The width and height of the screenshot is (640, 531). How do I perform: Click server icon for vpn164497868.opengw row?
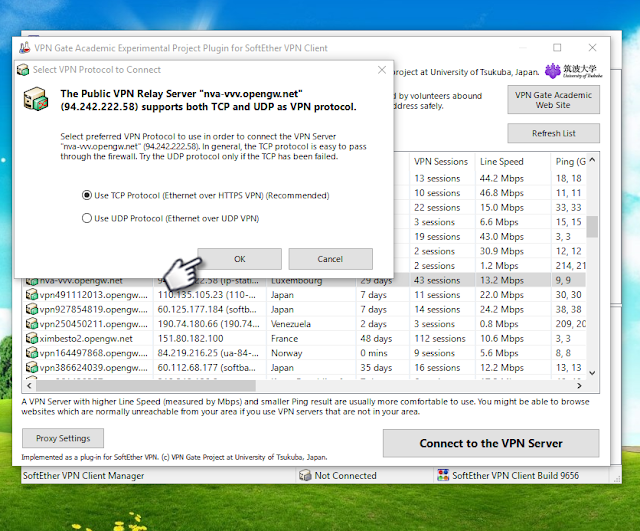click(x=32, y=353)
